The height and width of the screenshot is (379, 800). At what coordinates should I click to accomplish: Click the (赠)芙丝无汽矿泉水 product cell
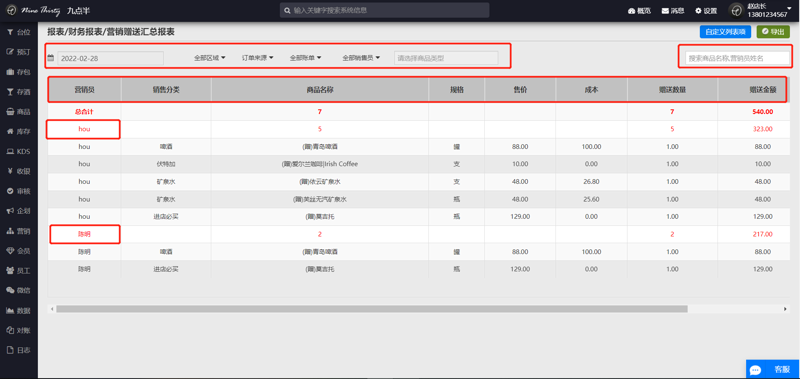320,199
